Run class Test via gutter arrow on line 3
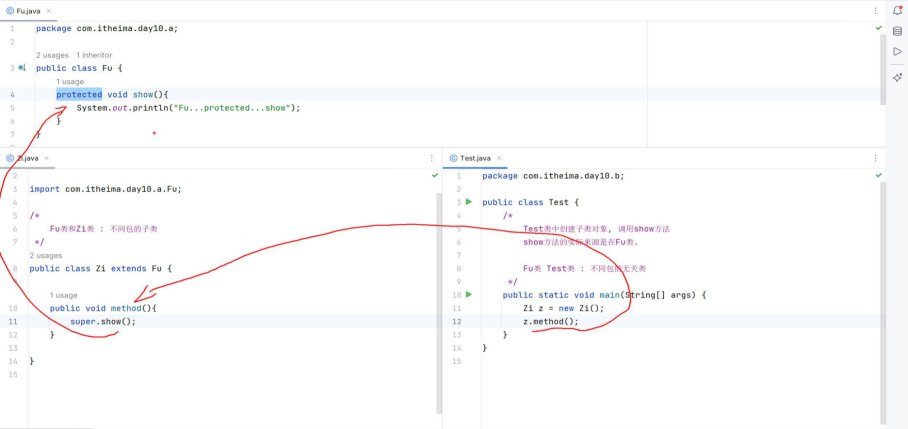This screenshot has height=429, width=908. (x=469, y=202)
